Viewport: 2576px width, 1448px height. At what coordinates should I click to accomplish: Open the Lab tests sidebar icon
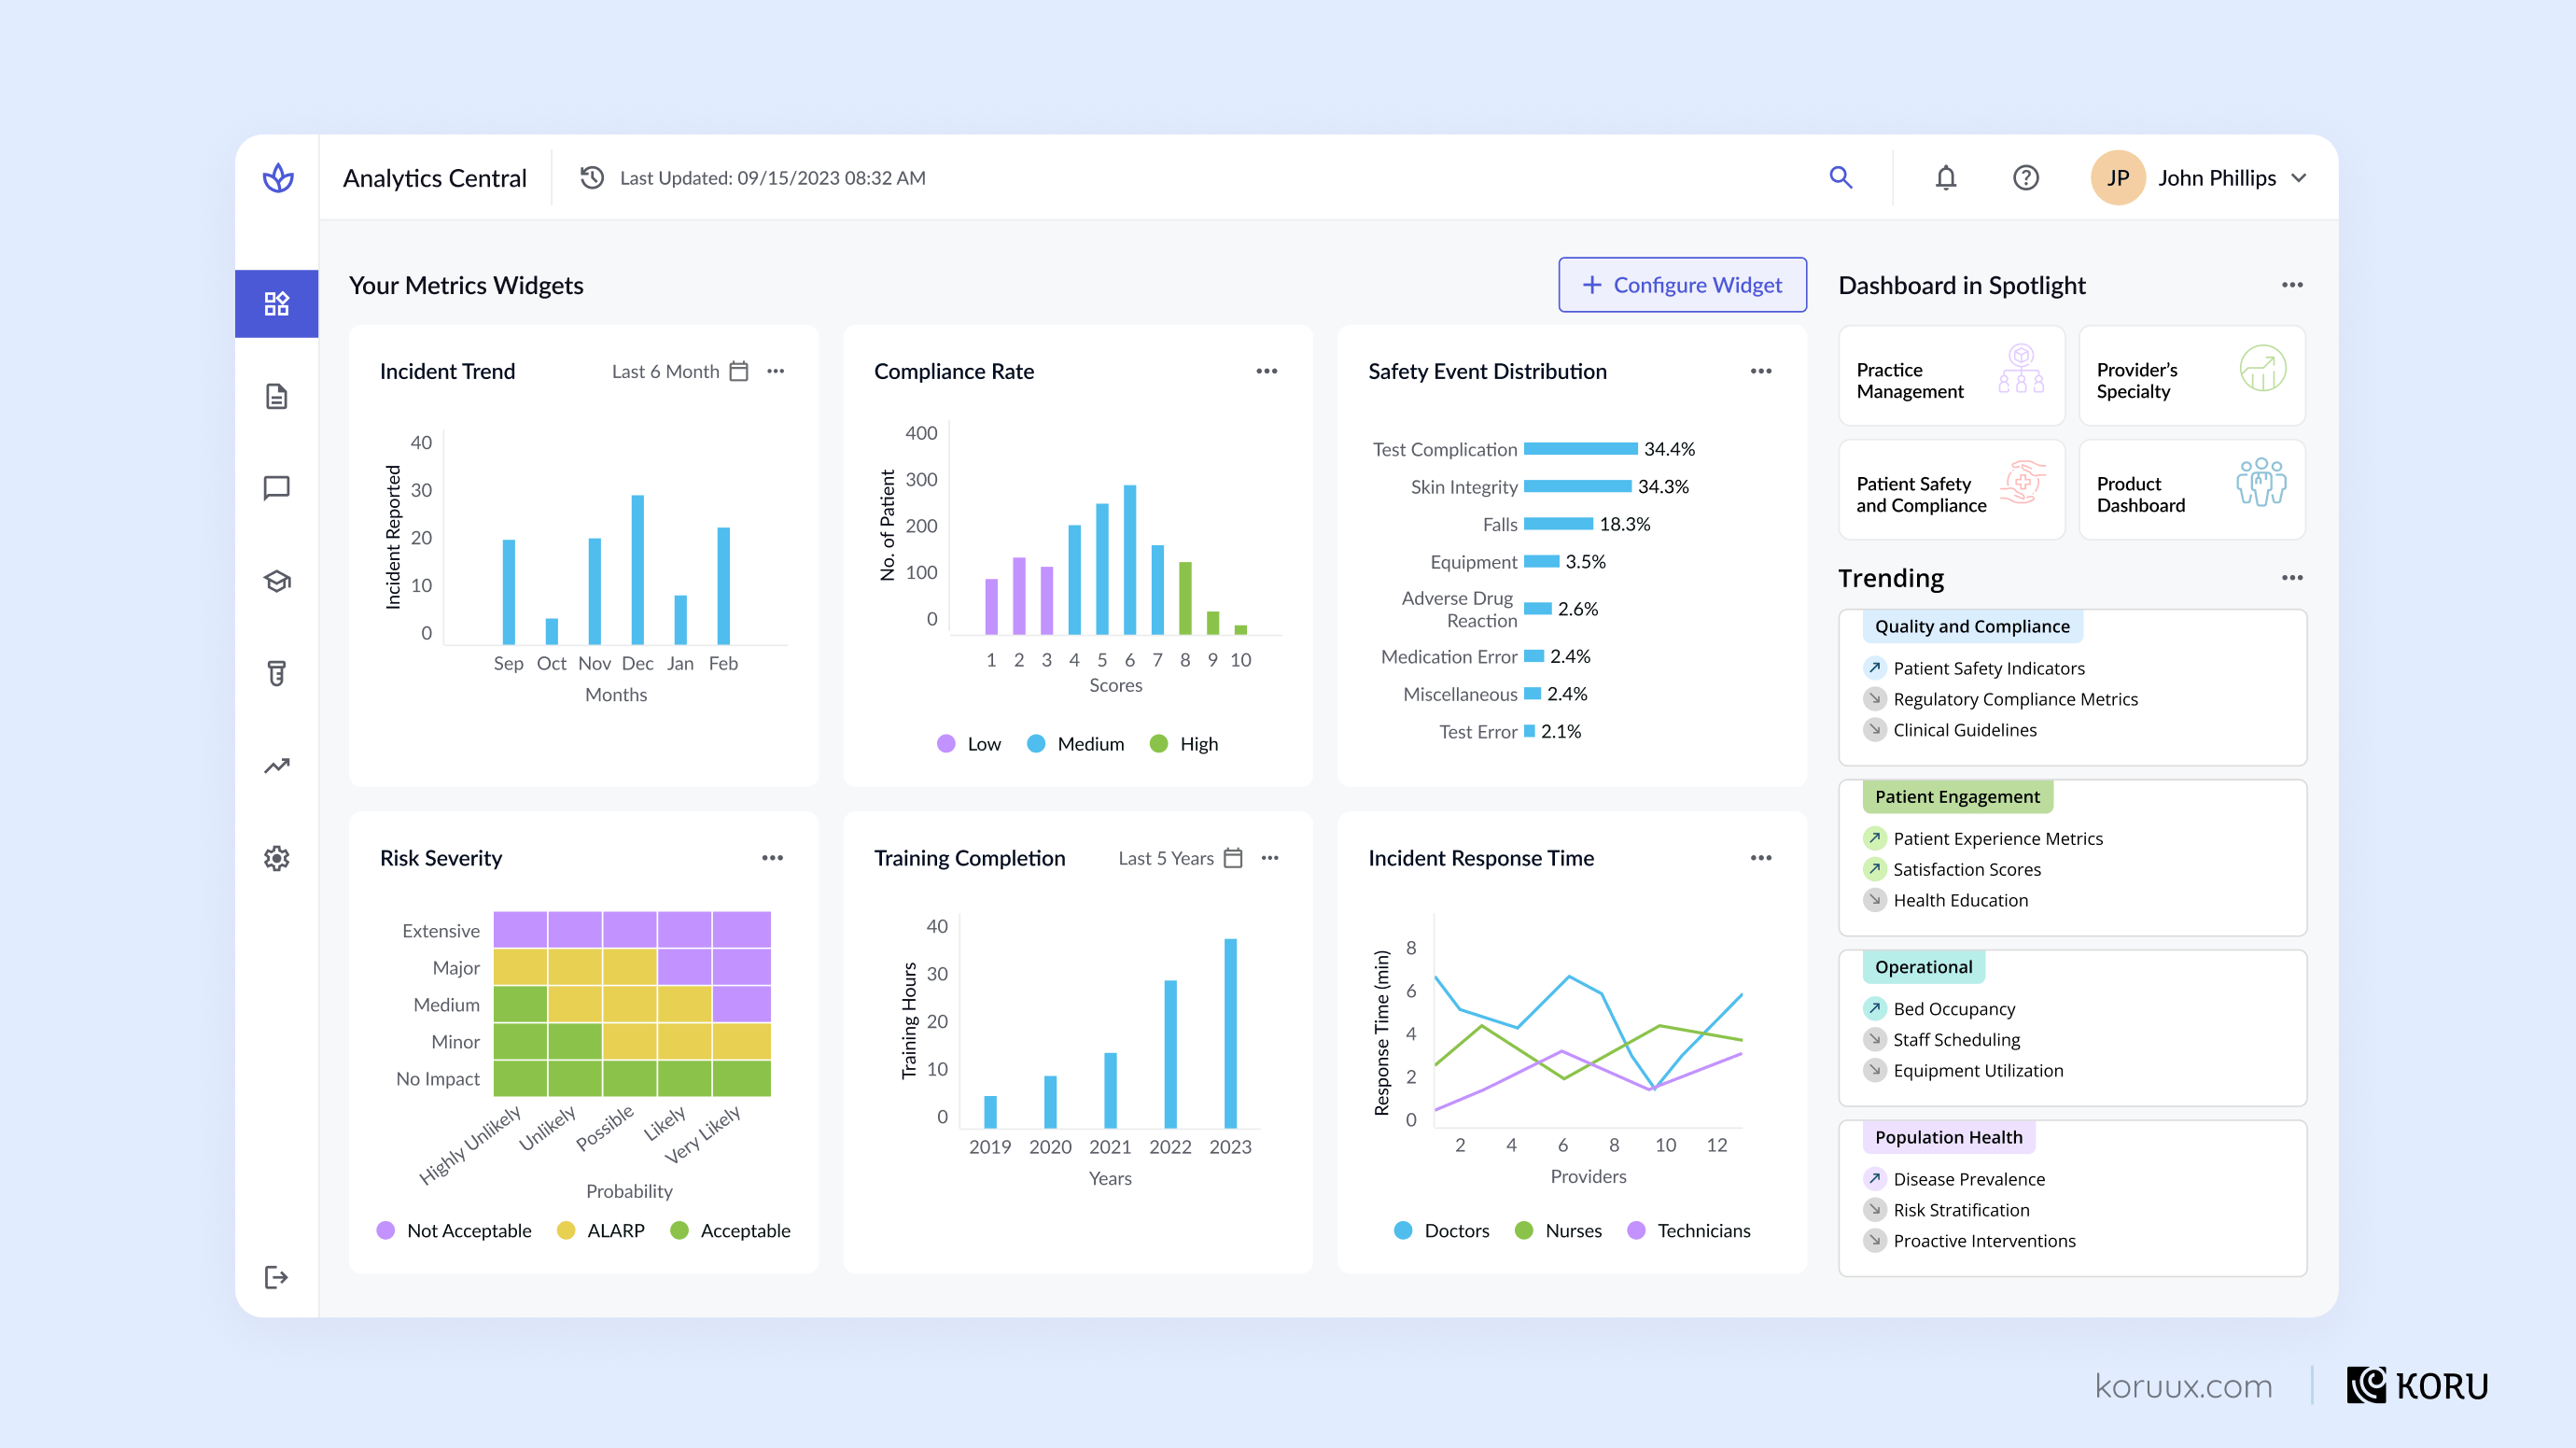(x=276, y=673)
